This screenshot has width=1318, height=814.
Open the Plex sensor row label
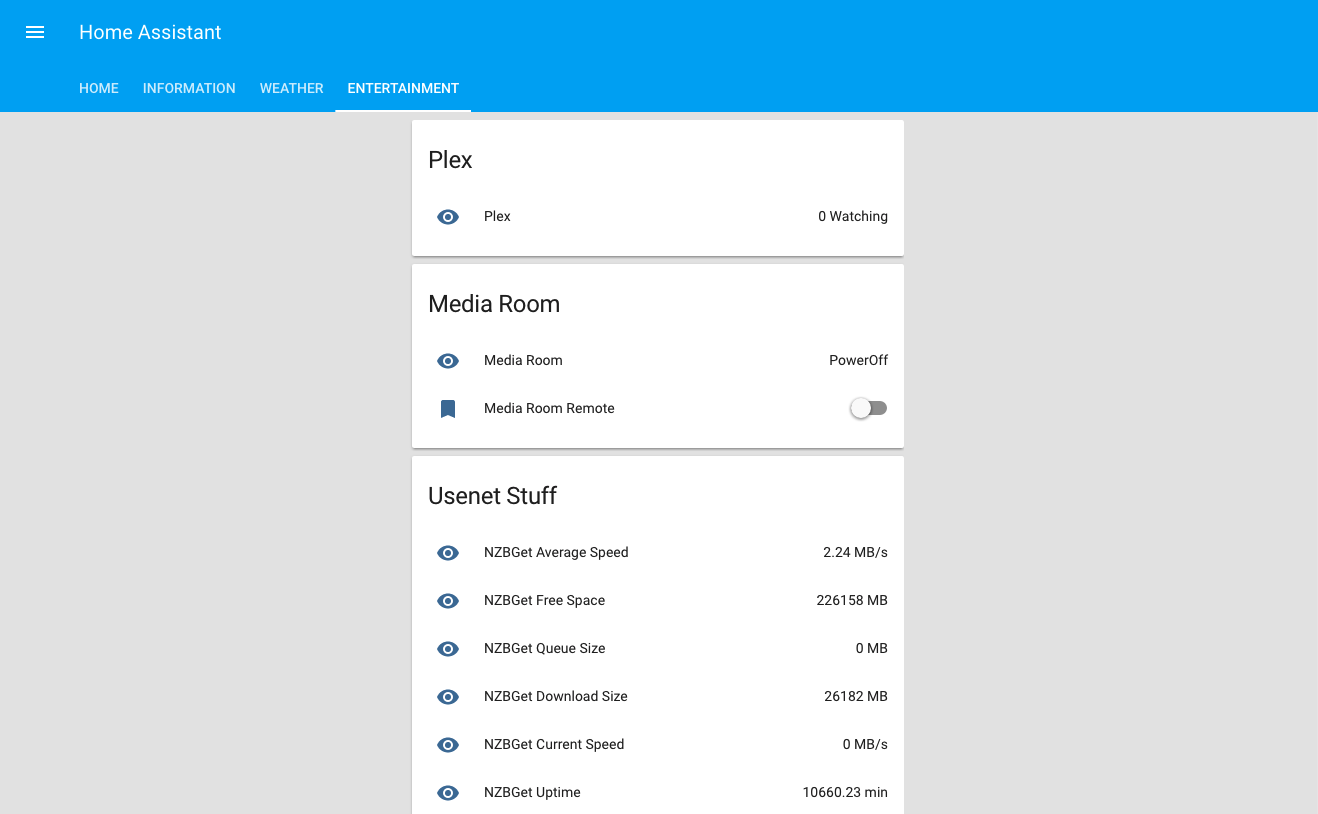[x=497, y=216]
